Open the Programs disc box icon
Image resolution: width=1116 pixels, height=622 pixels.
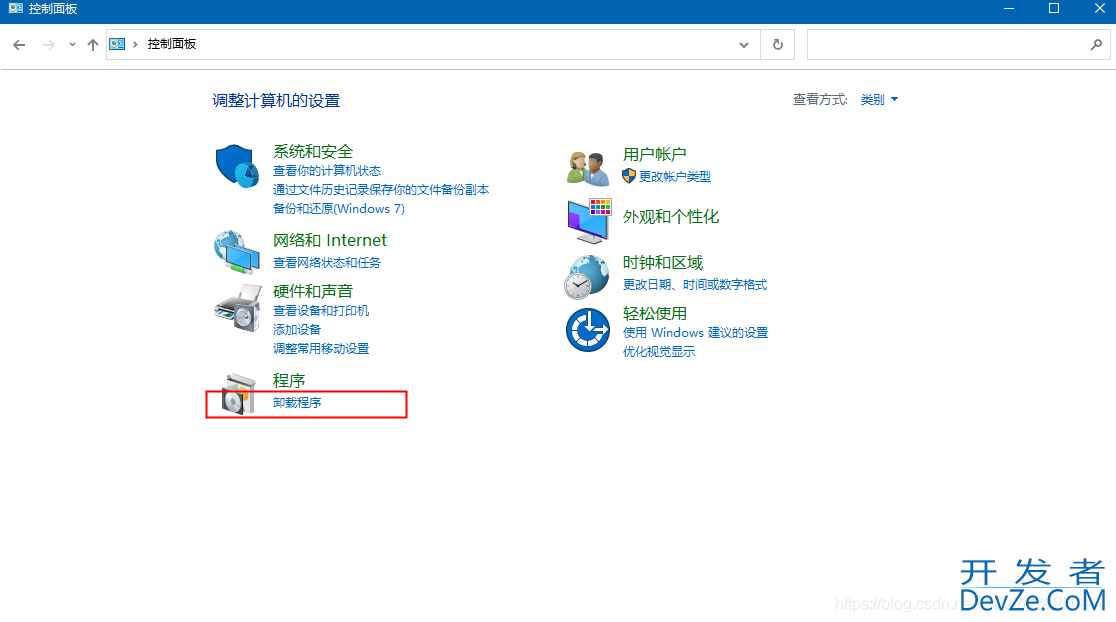[238, 394]
